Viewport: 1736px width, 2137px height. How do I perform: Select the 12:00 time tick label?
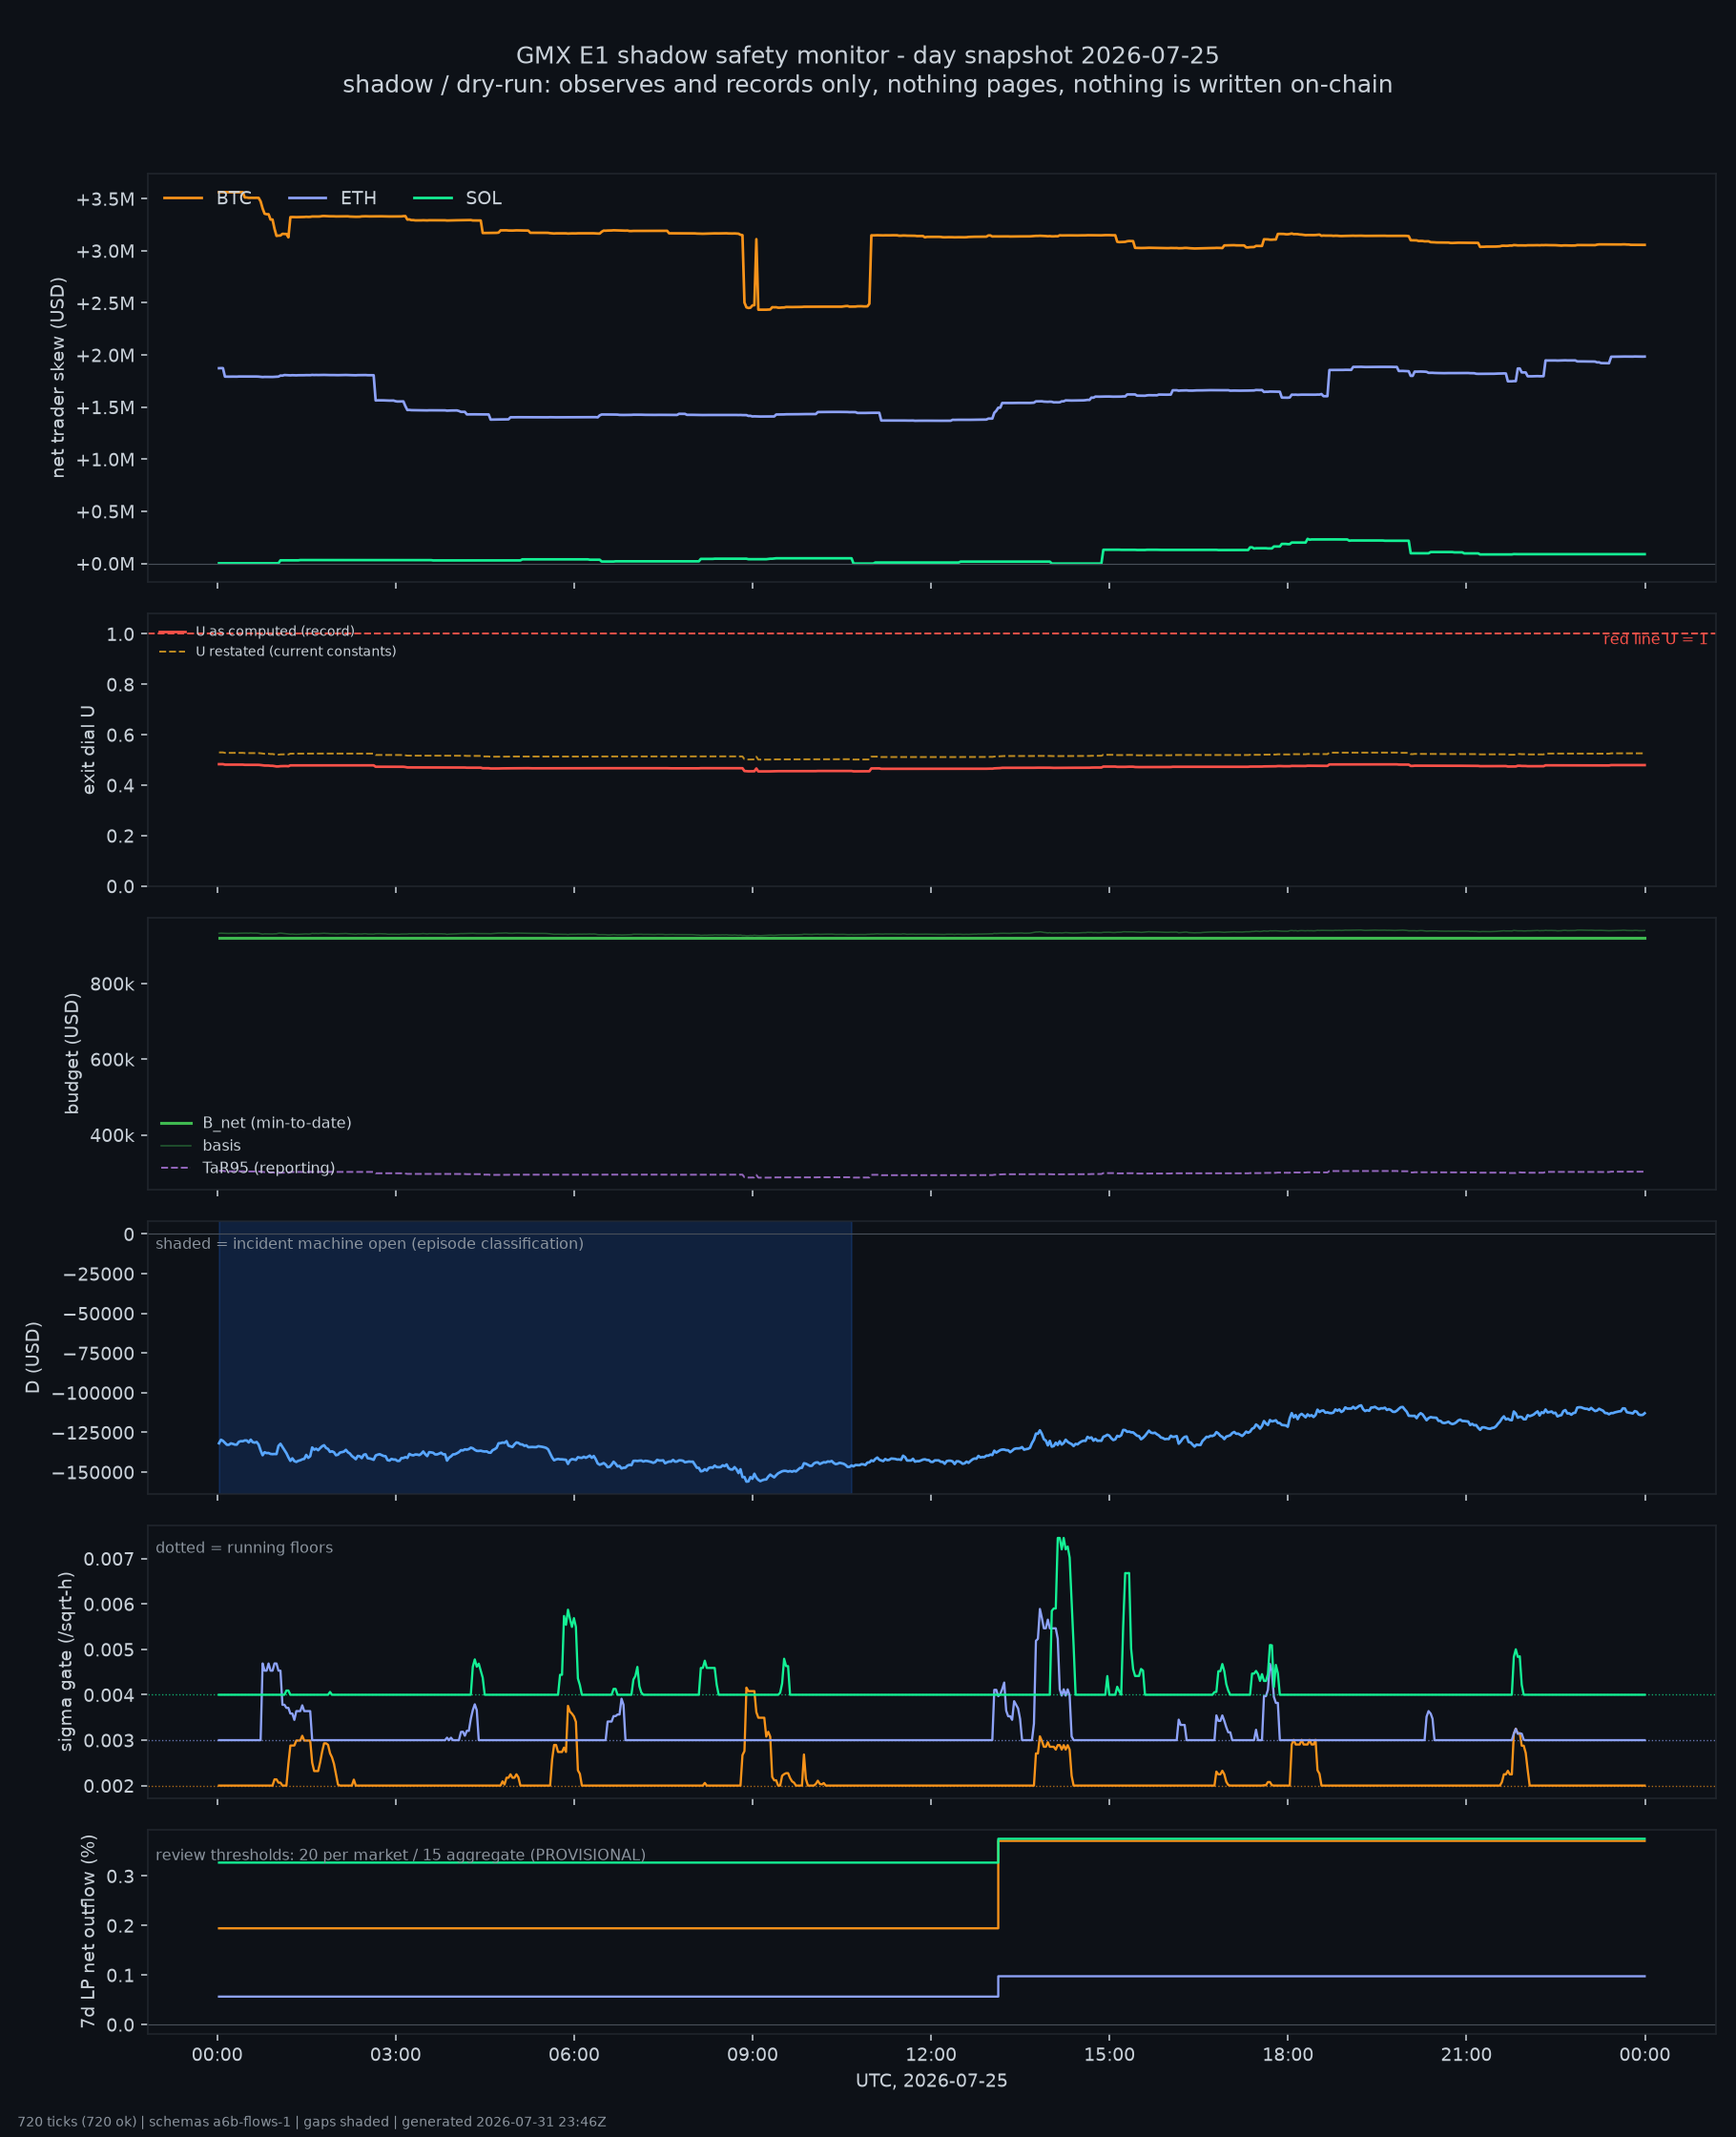pos(931,2055)
